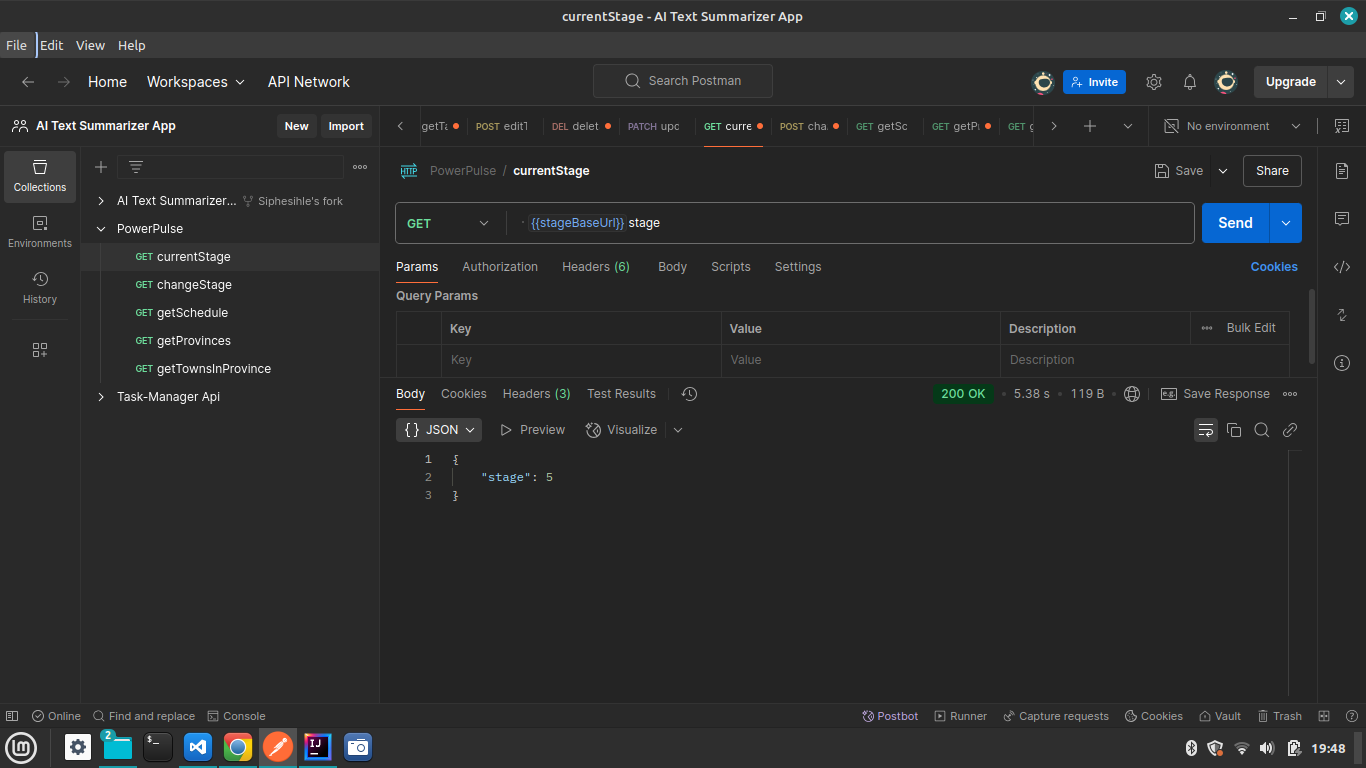Open the No environment dropdown
The height and width of the screenshot is (768, 1366).
(x=1233, y=126)
